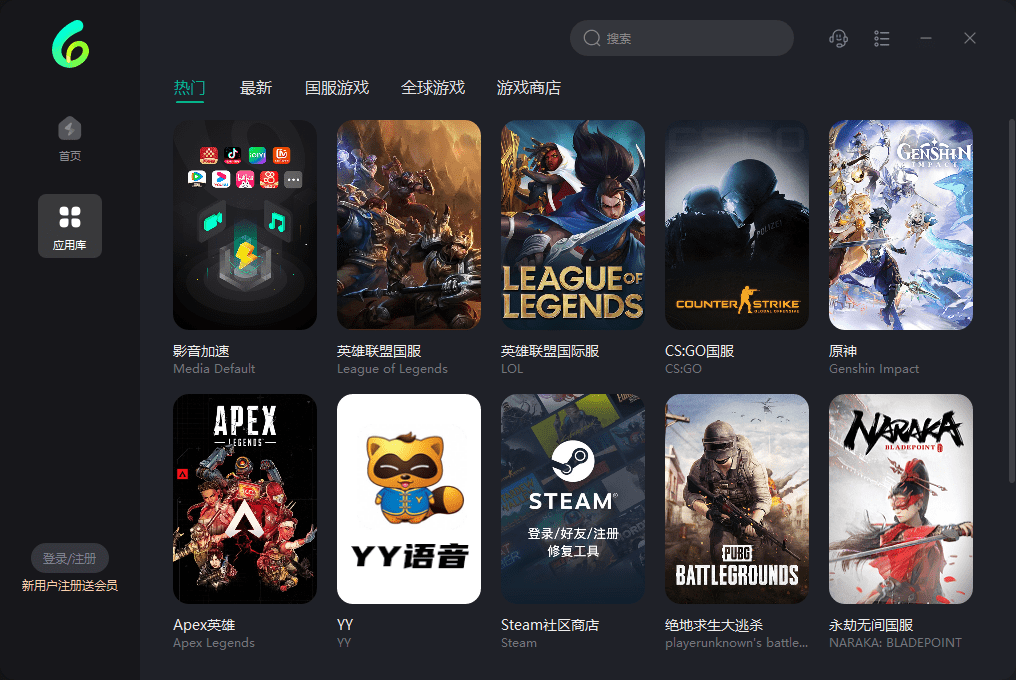The width and height of the screenshot is (1016, 680).
Task: Click the green app logo
Action: pos(70,43)
